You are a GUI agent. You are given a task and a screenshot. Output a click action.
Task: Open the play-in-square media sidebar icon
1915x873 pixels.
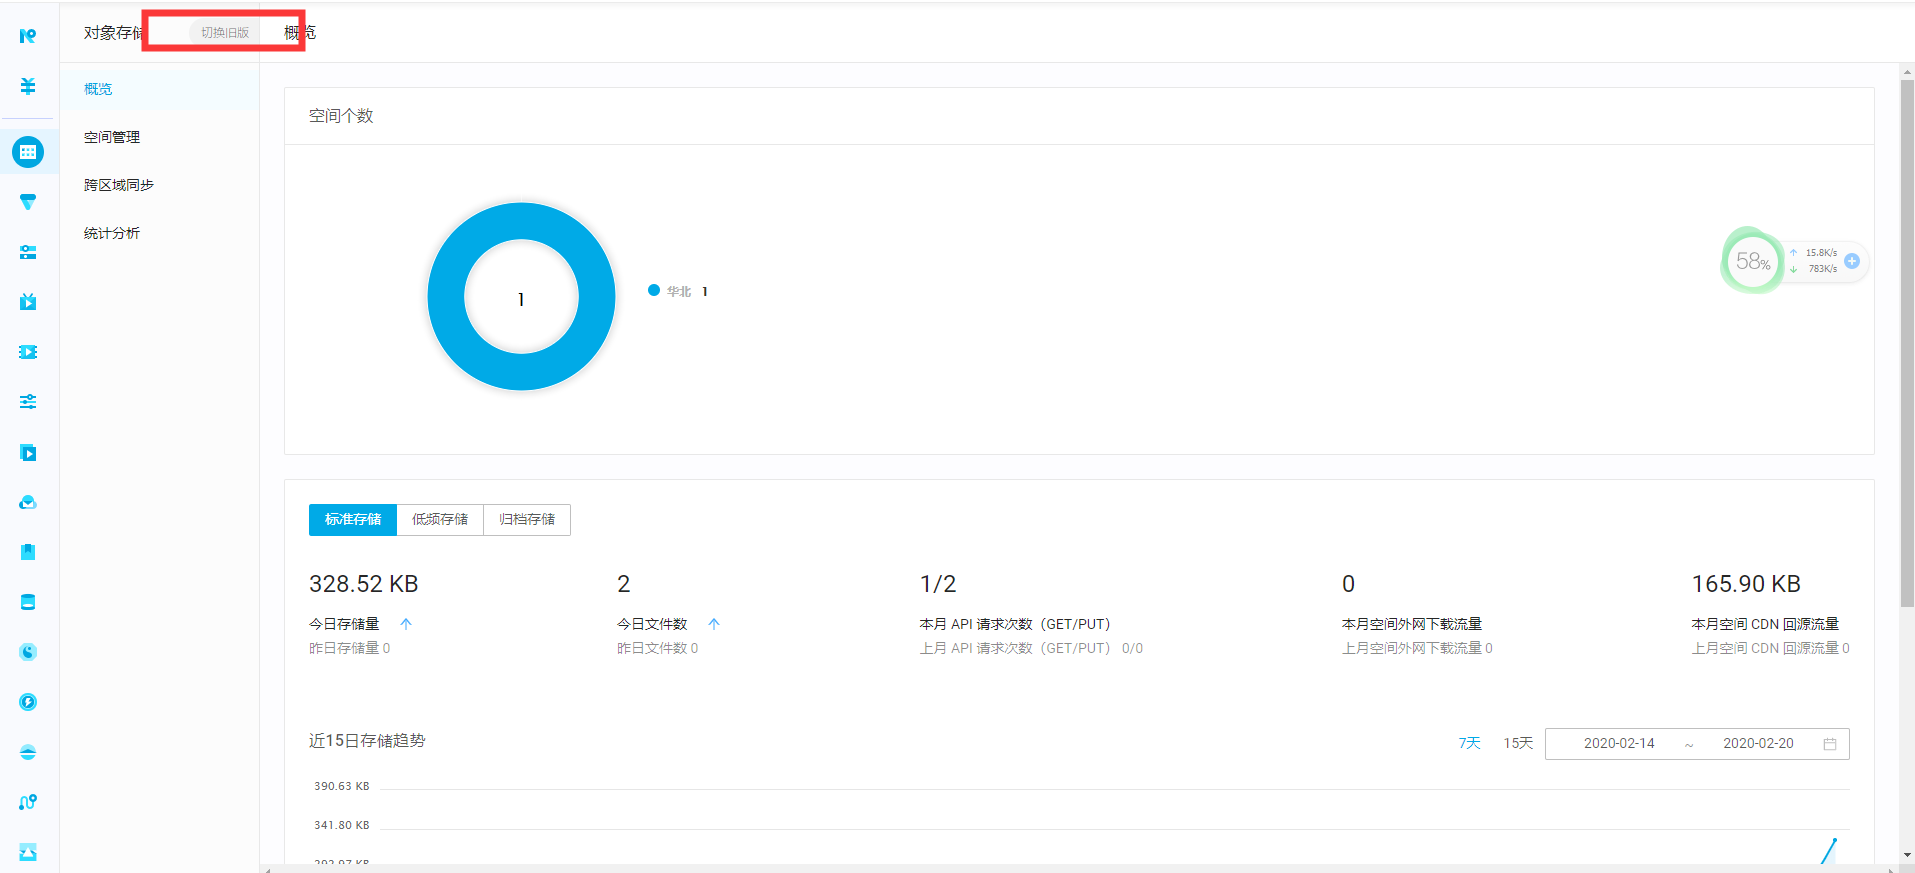[28, 452]
